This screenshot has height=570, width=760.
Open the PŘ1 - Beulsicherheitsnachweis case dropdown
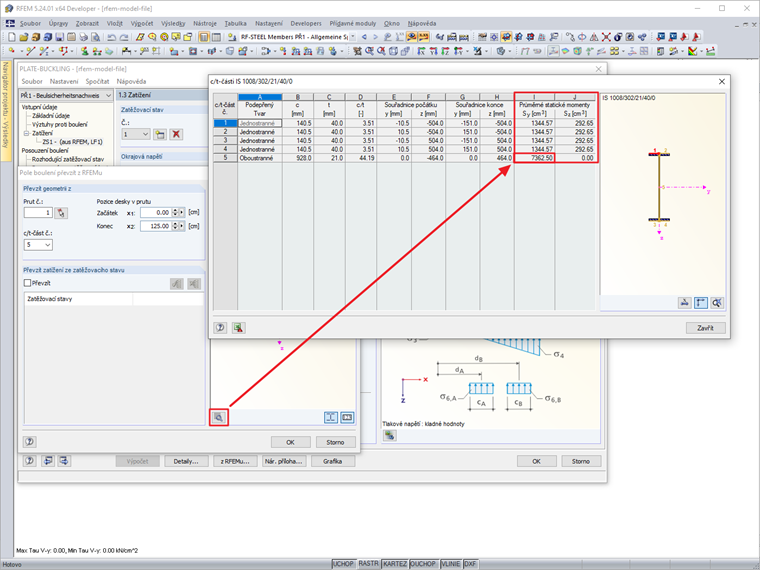point(108,95)
